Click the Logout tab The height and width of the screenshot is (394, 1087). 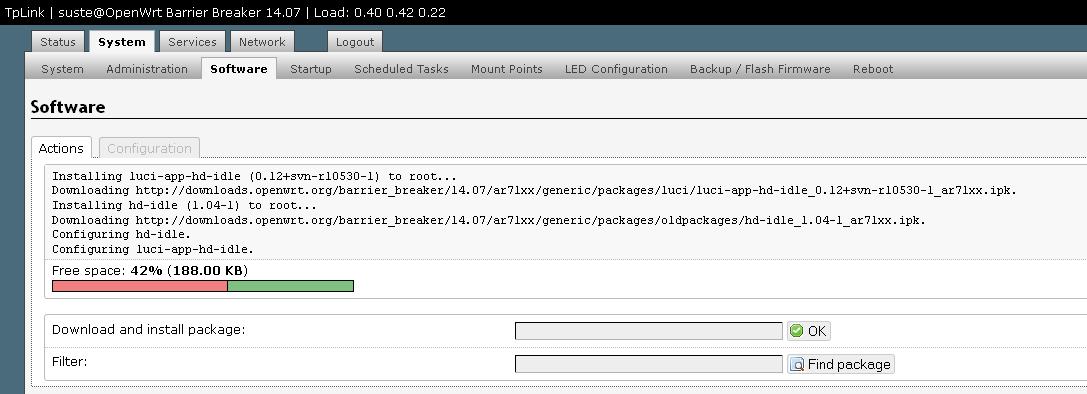[x=355, y=42]
